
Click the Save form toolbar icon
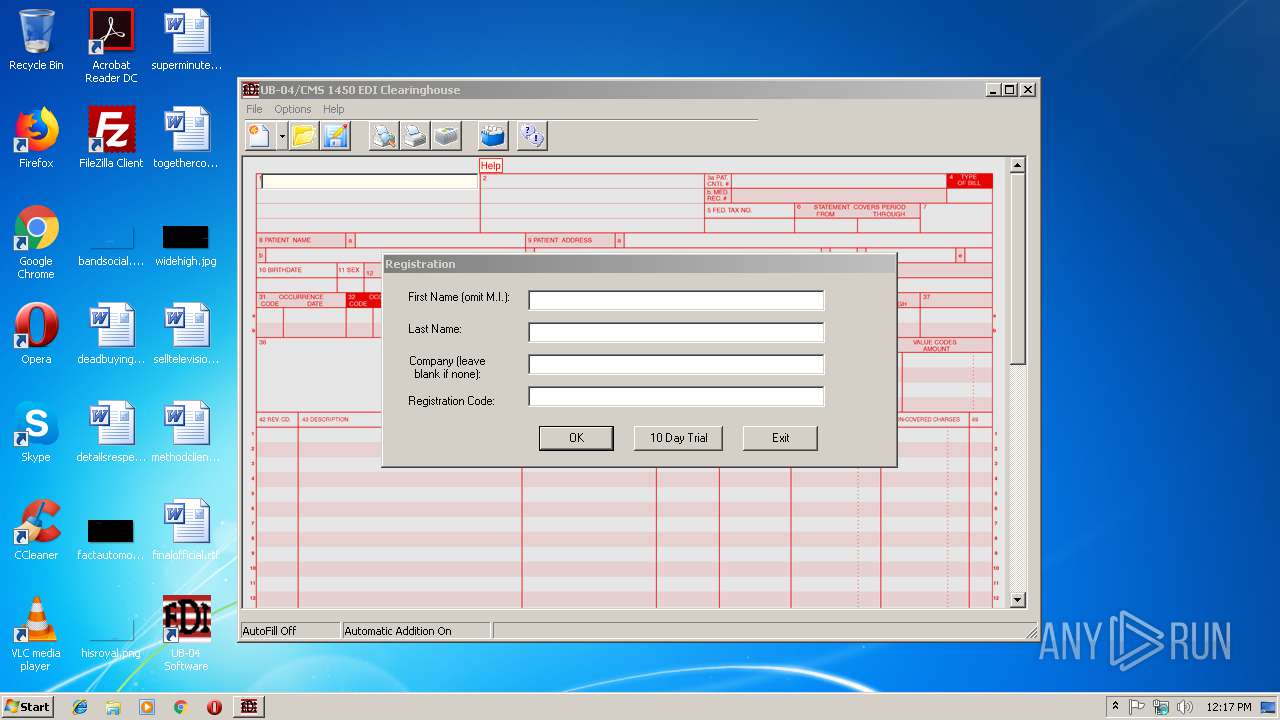coord(335,136)
